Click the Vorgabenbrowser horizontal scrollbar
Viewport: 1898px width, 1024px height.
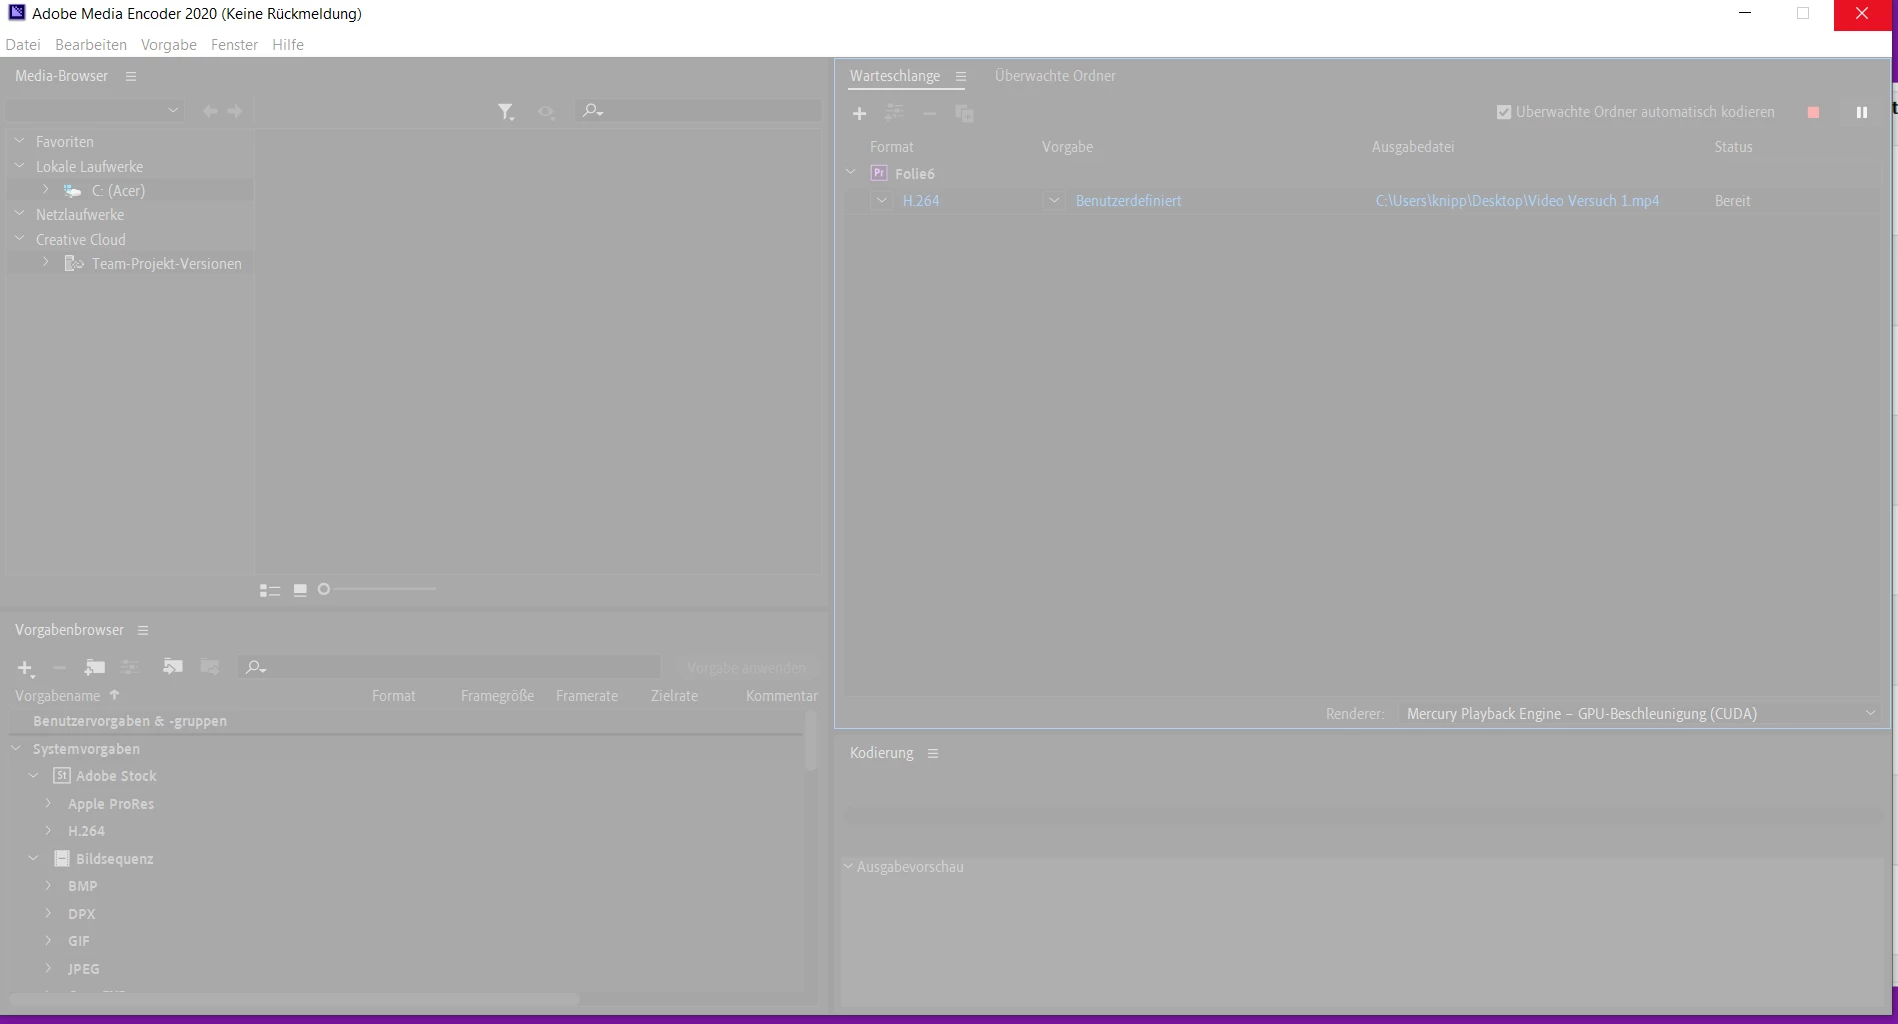tap(294, 999)
